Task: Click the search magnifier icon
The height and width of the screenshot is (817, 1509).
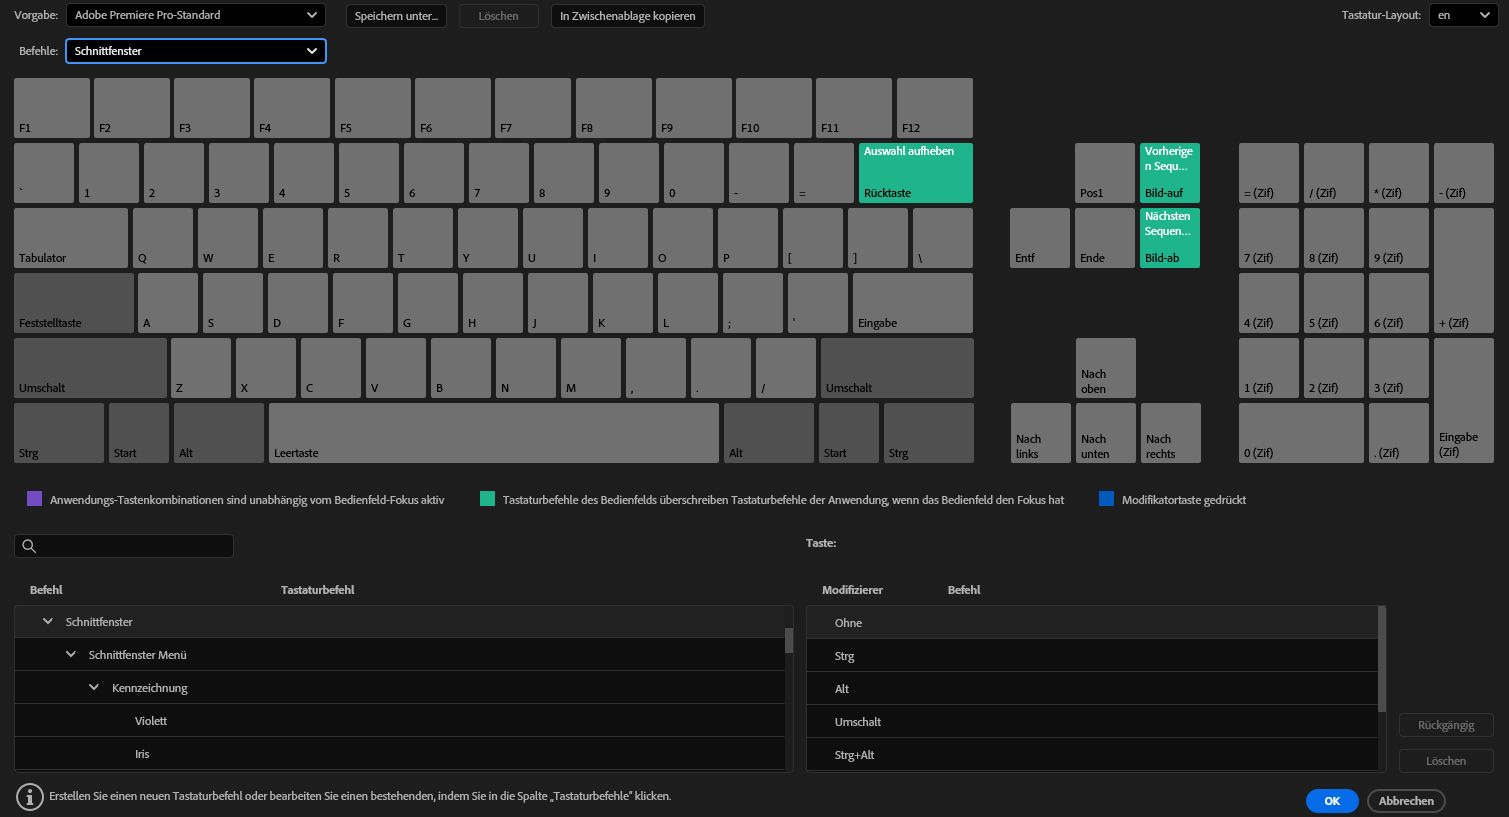Action: (29, 546)
